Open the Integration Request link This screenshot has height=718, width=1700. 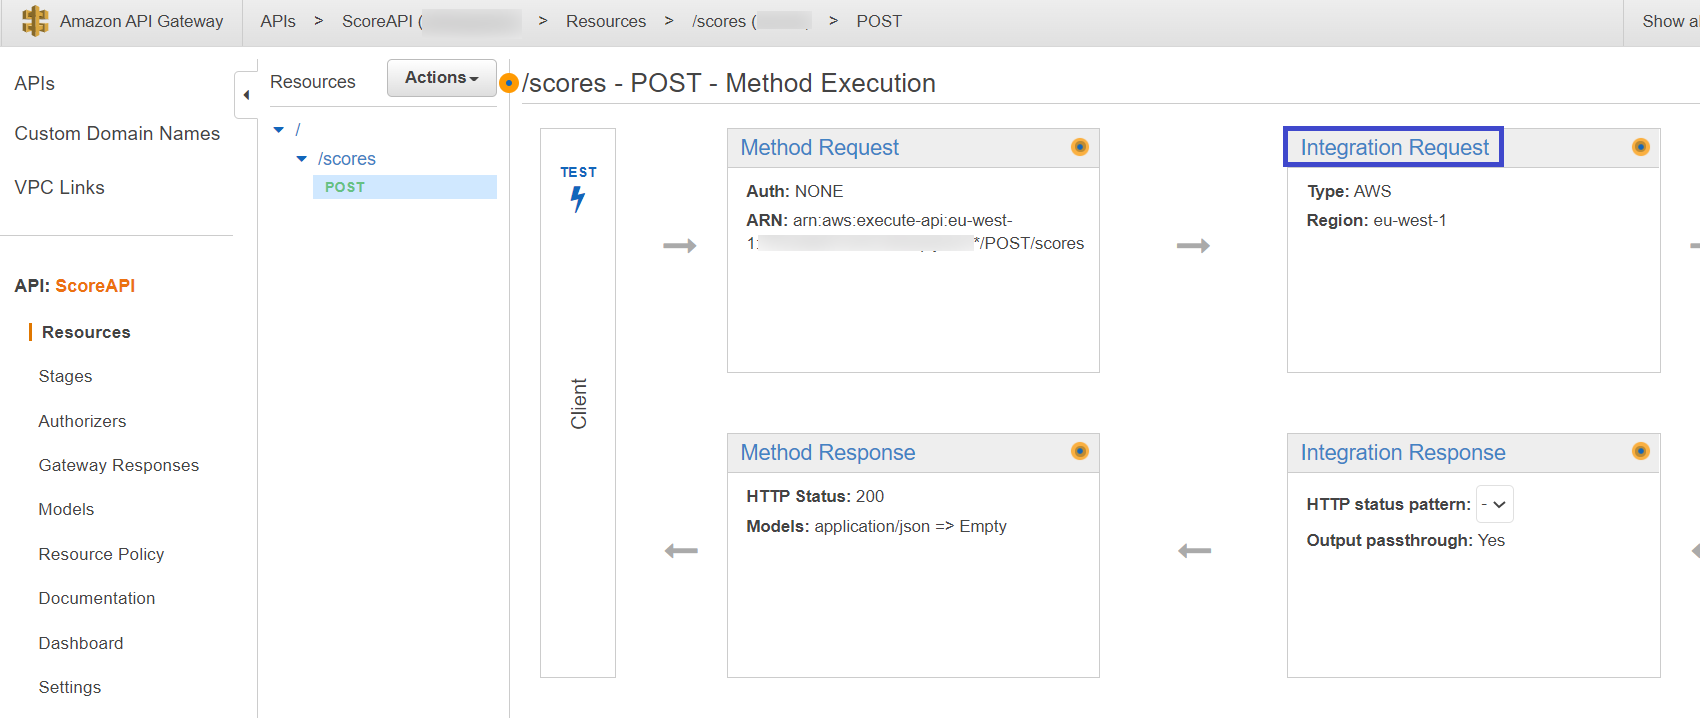(x=1394, y=147)
